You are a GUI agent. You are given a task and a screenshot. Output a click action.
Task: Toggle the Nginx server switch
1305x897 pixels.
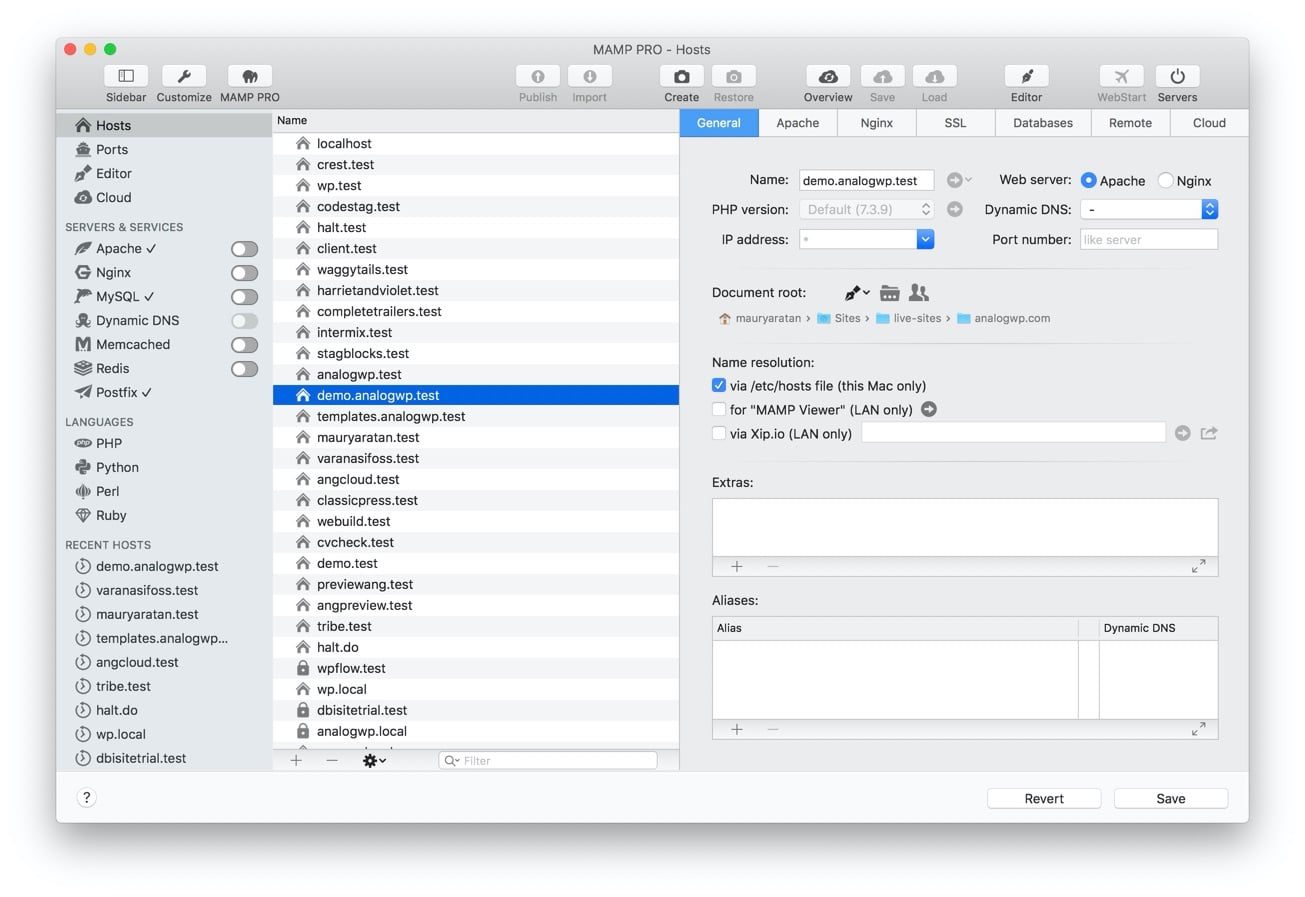(244, 273)
